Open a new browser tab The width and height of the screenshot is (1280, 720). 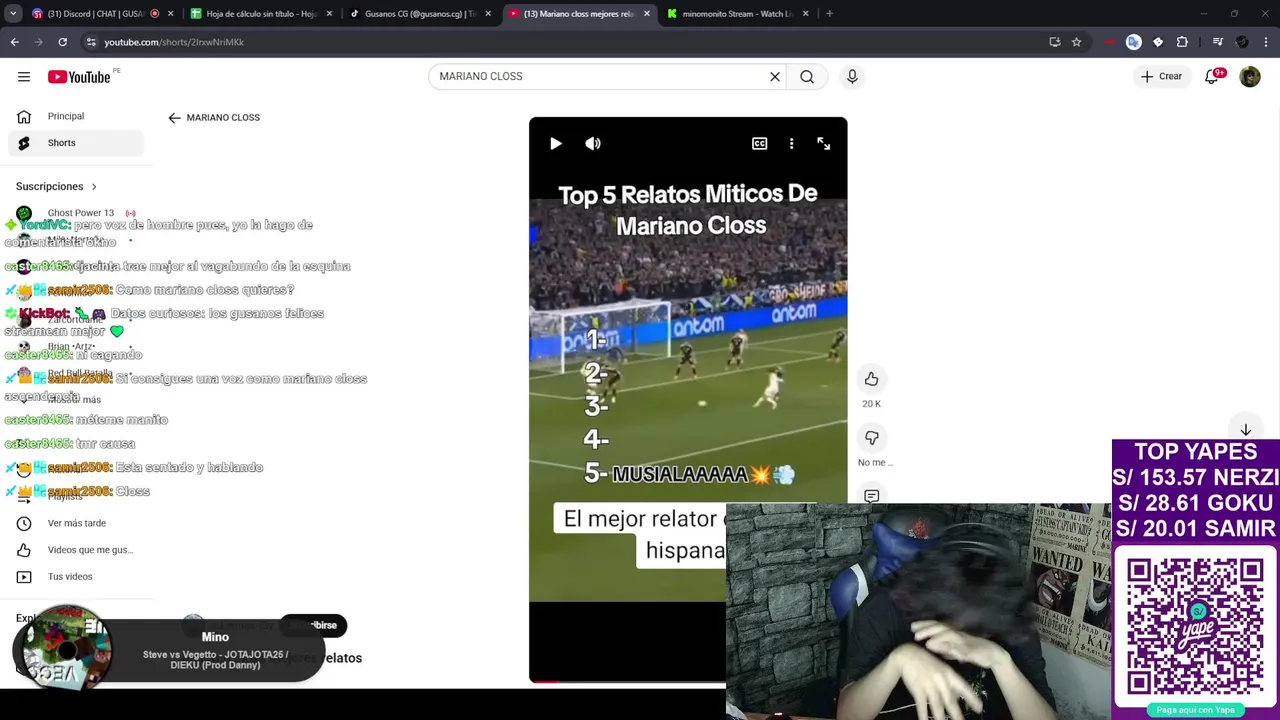point(830,14)
